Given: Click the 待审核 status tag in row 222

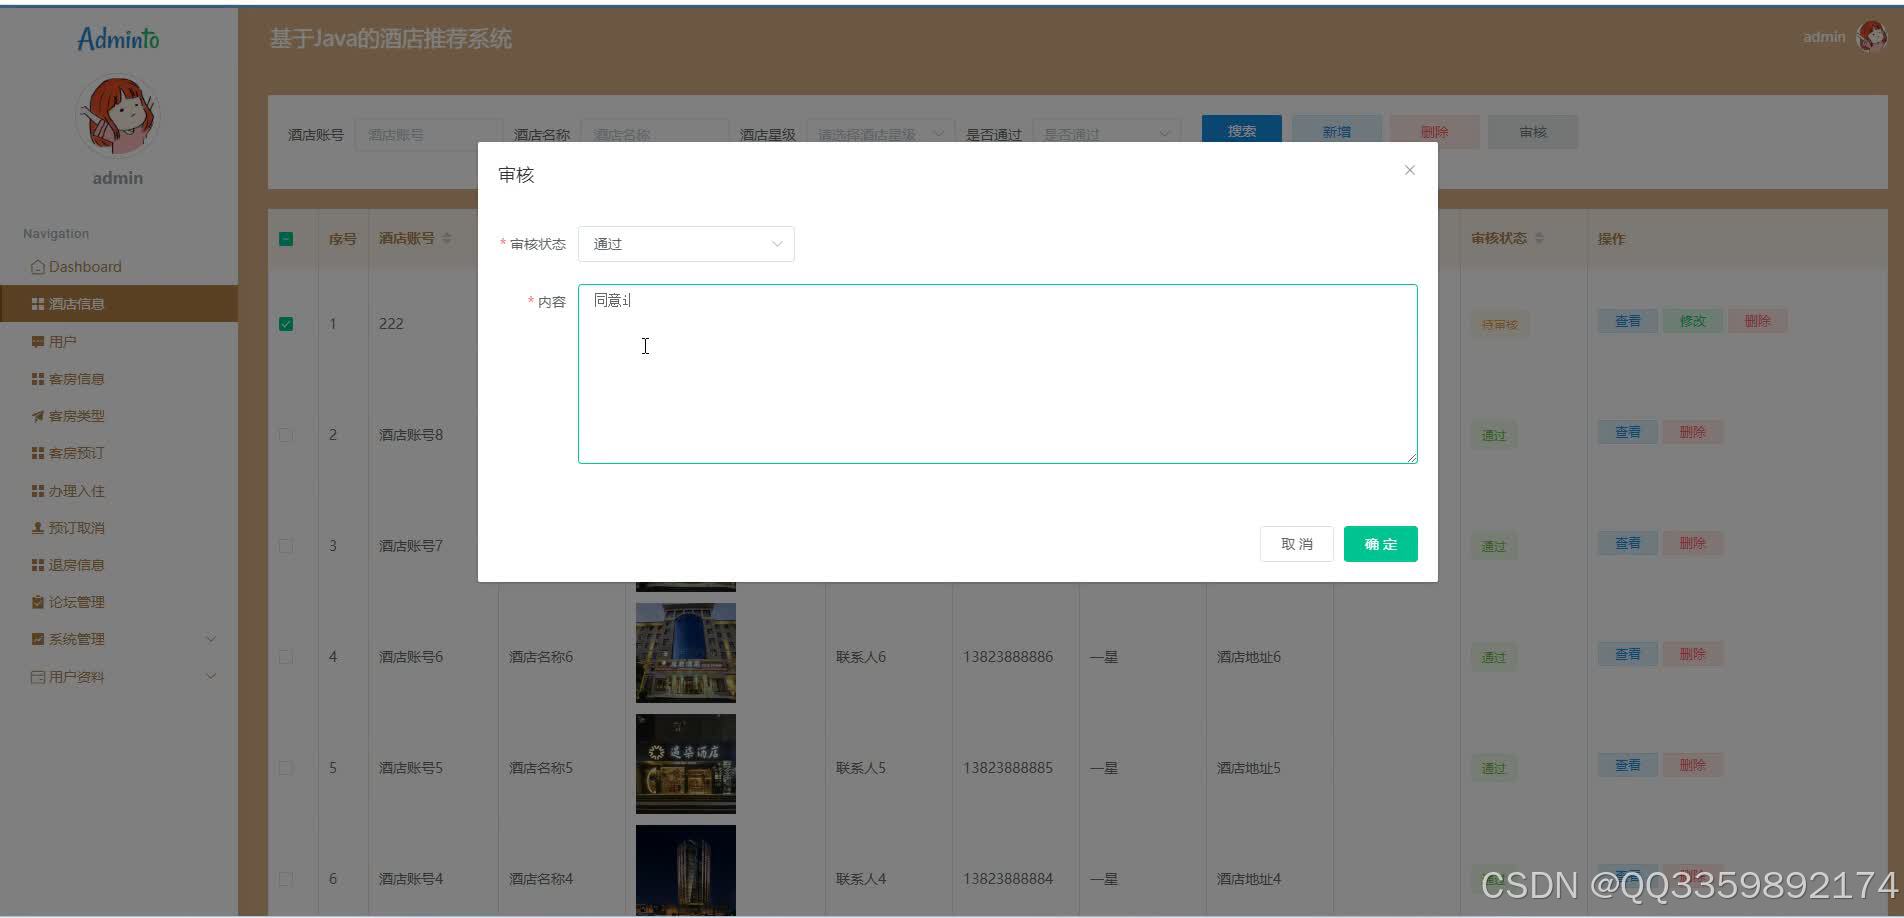Looking at the screenshot, I should click(1499, 324).
